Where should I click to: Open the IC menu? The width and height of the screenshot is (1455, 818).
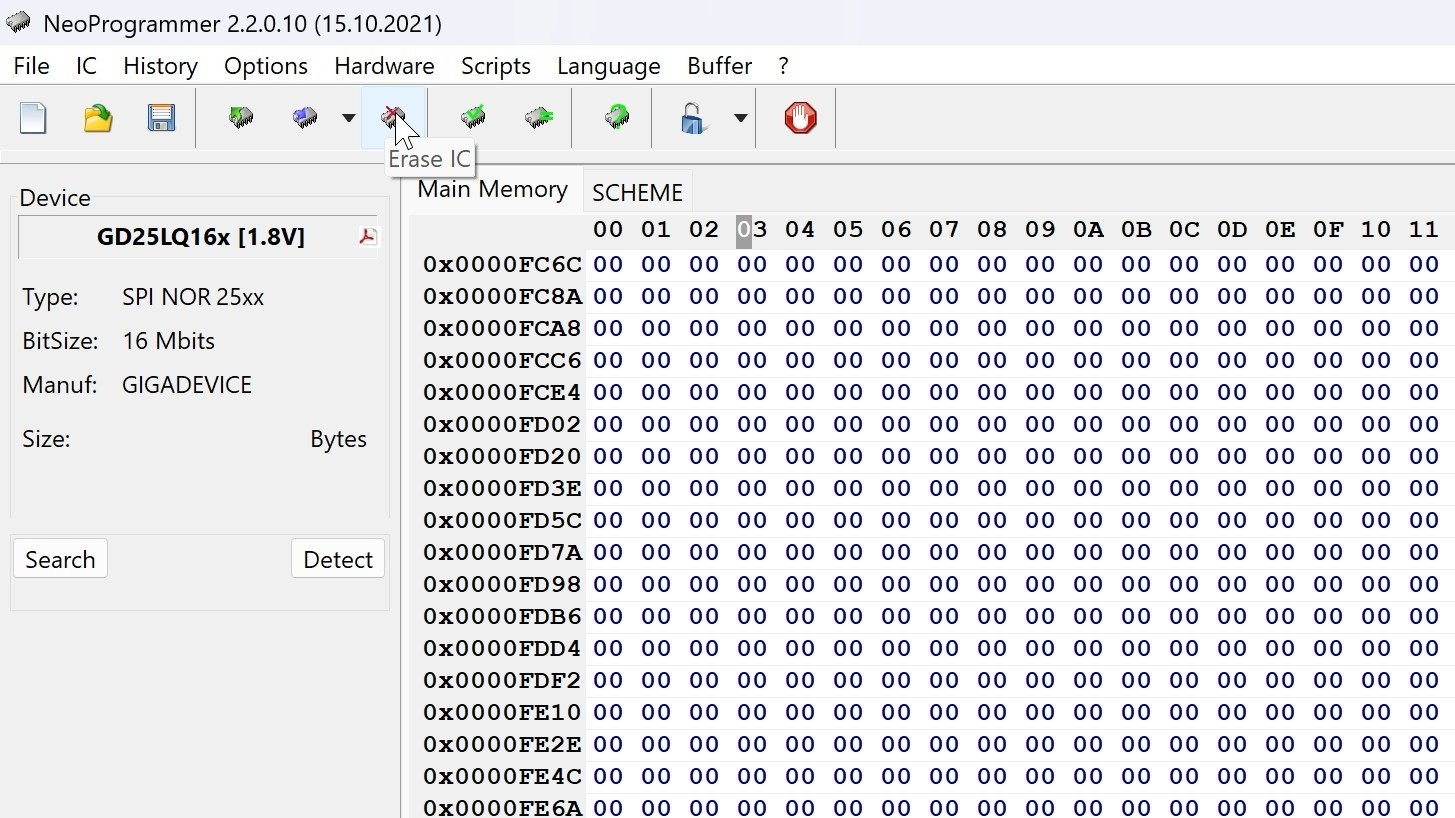point(87,66)
